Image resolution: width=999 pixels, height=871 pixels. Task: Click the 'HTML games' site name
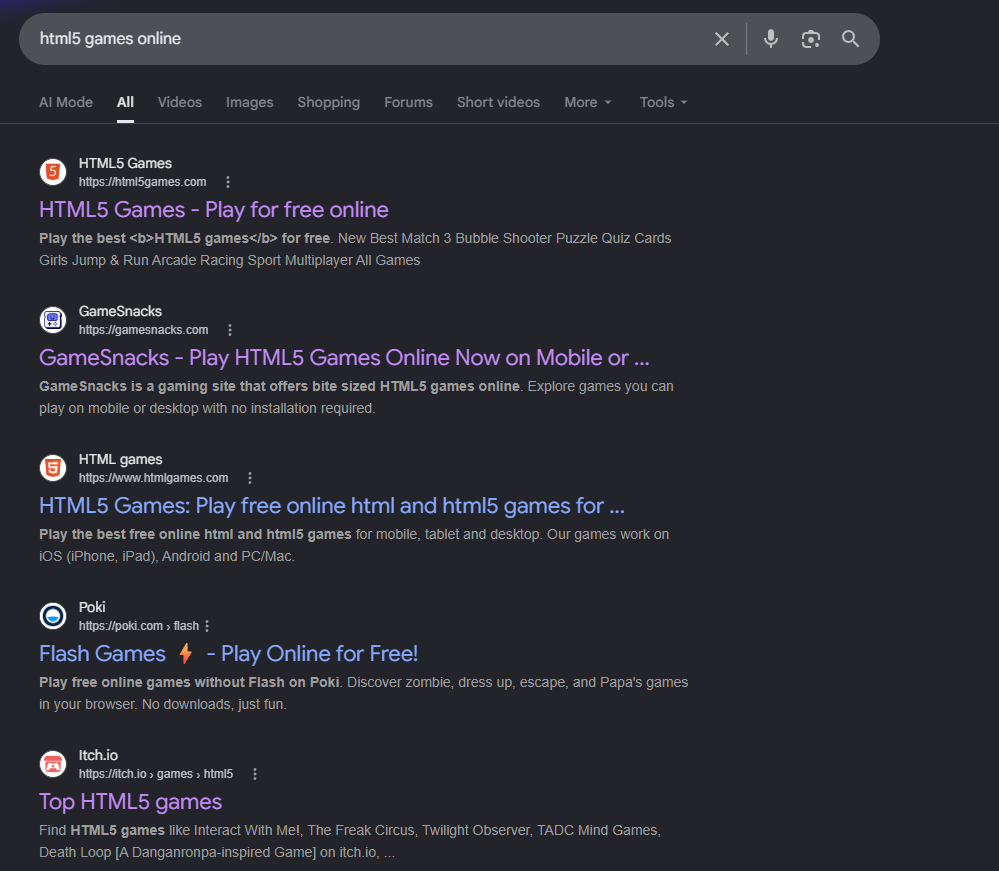pos(120,459)
